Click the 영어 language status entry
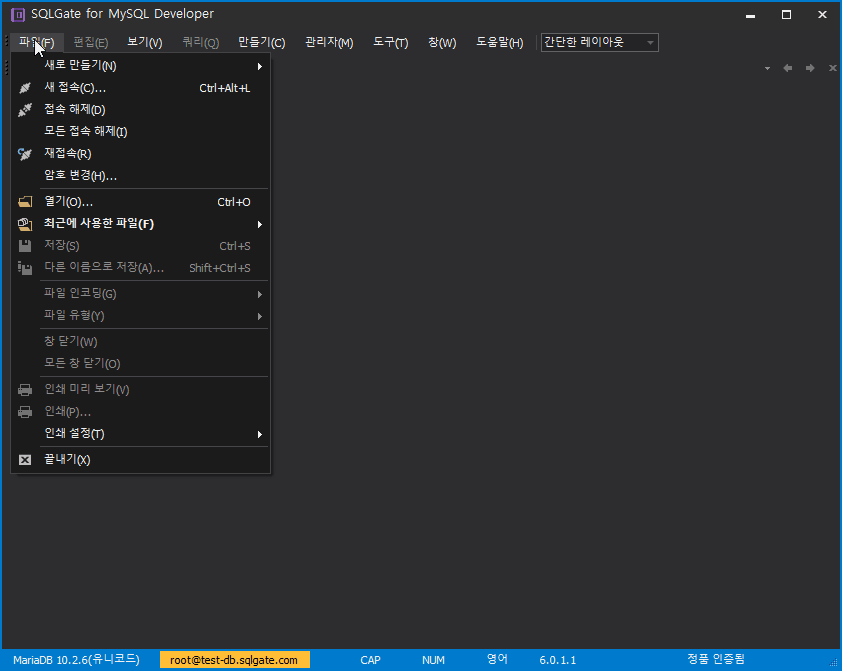This screenshot has width=842, height=671. [497, 659]
